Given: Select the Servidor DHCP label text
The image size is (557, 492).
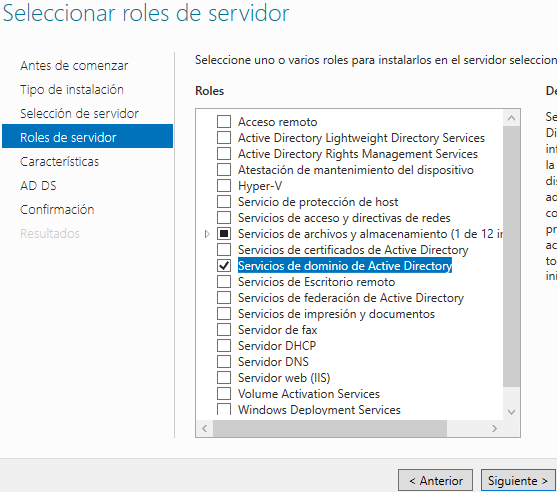Looking at the screenshot, I should coord(277,345).
